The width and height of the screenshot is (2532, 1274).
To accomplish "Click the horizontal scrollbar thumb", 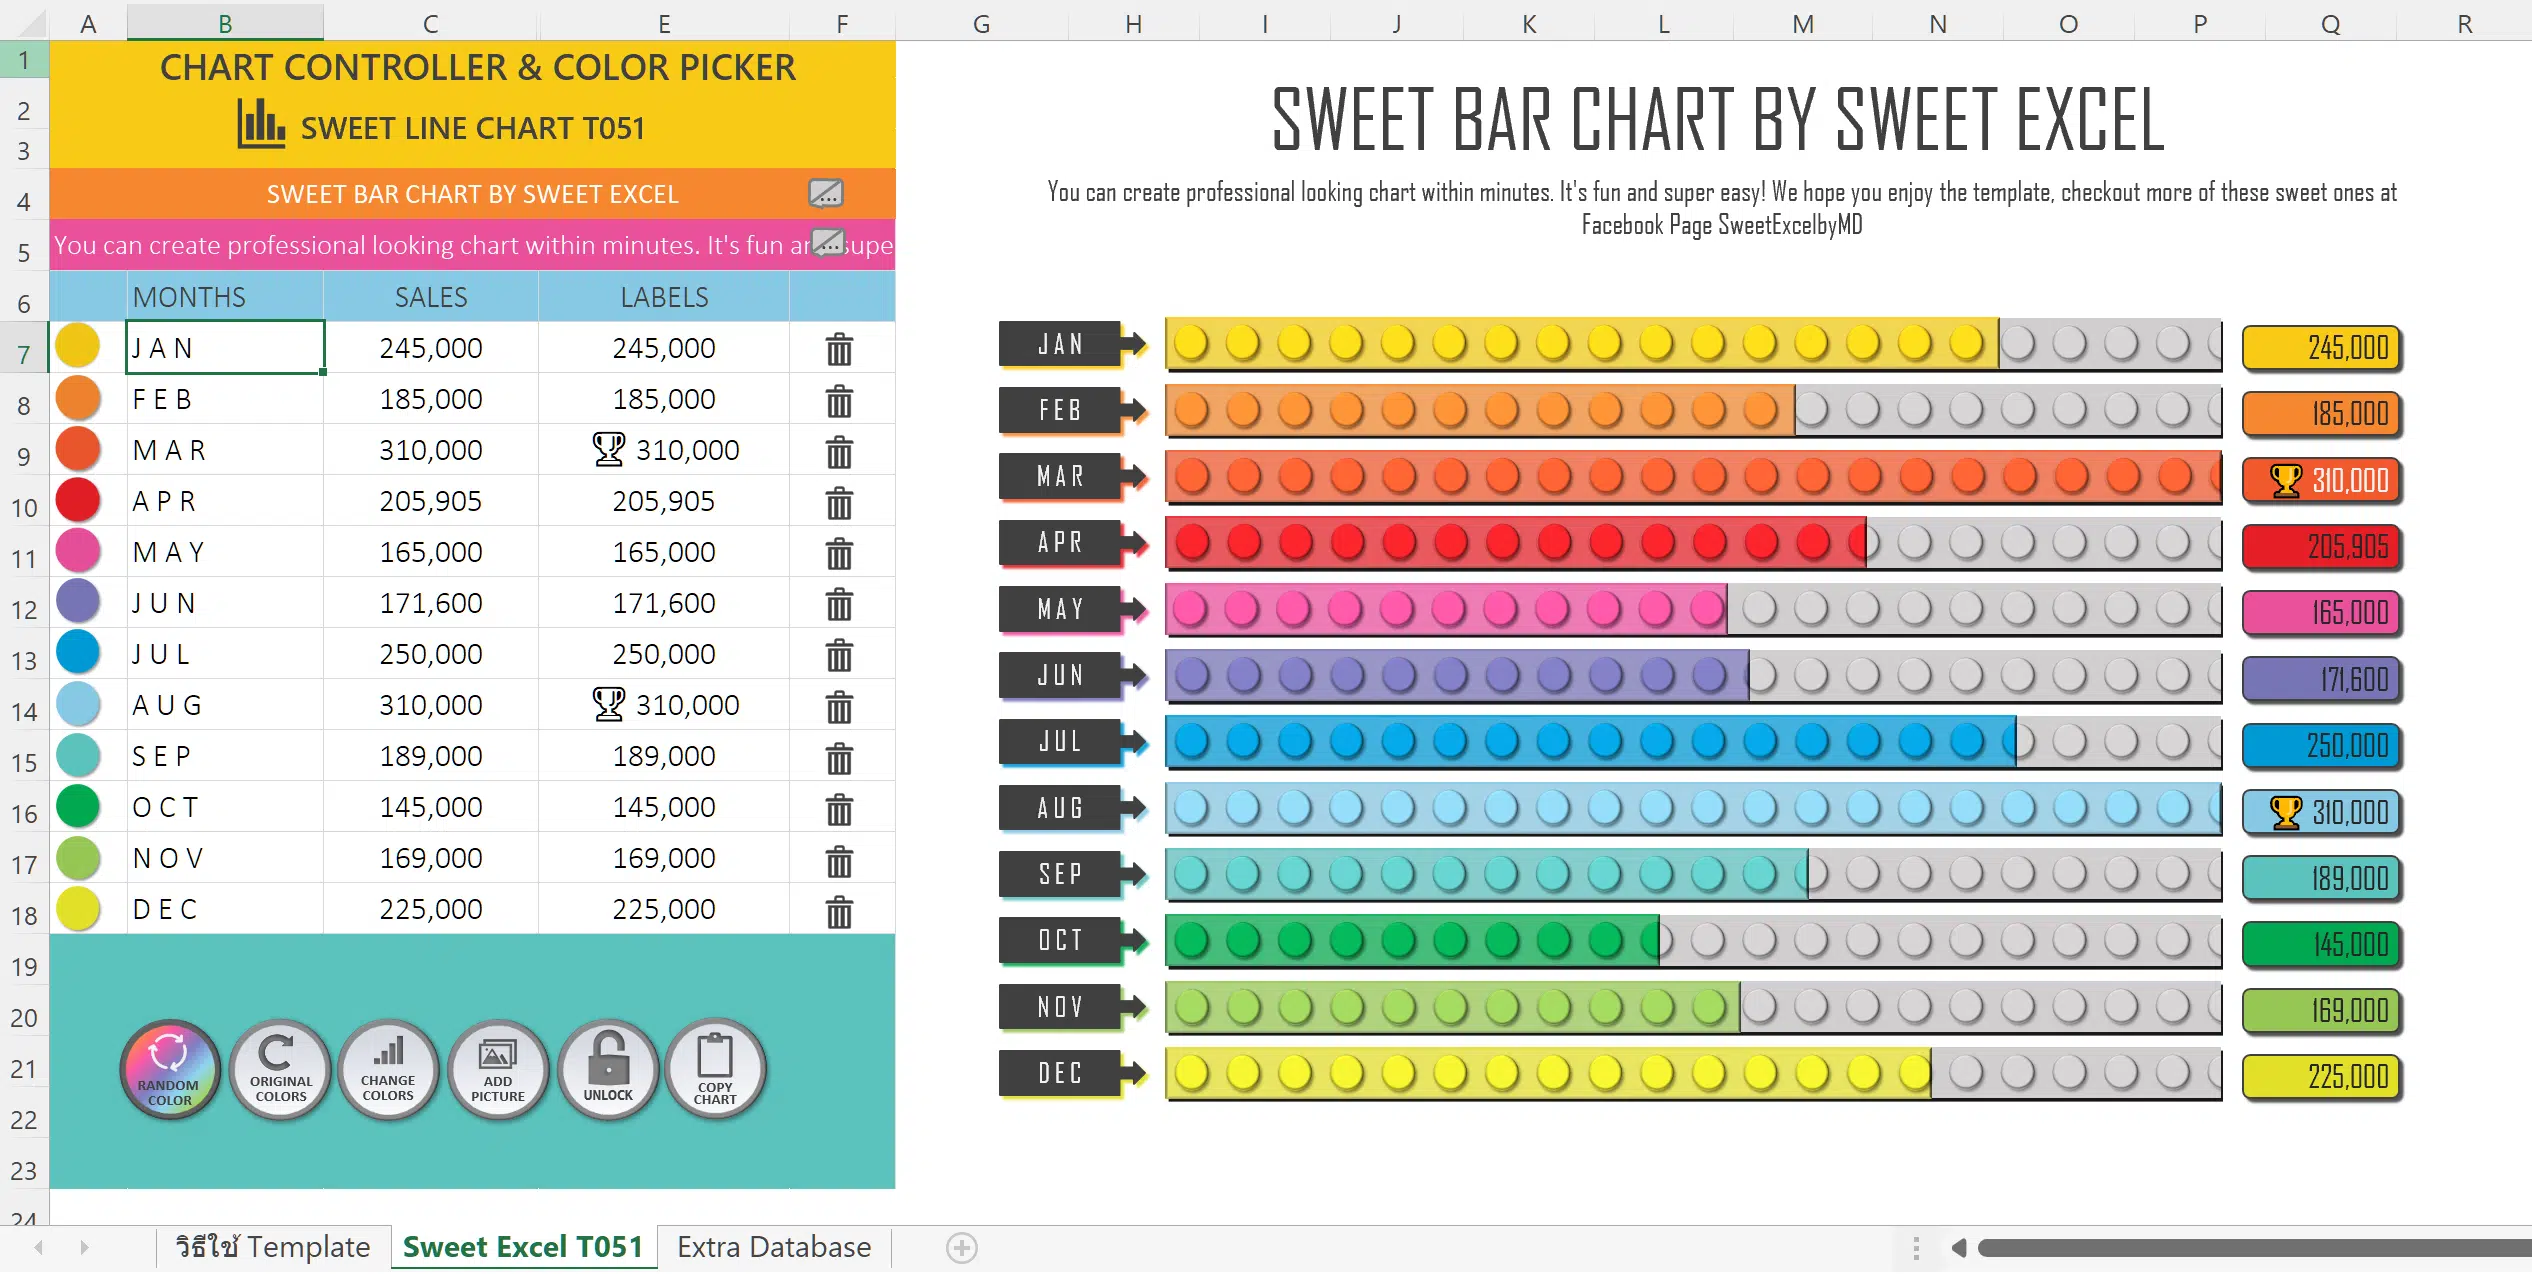I will coord(2254,1247).
